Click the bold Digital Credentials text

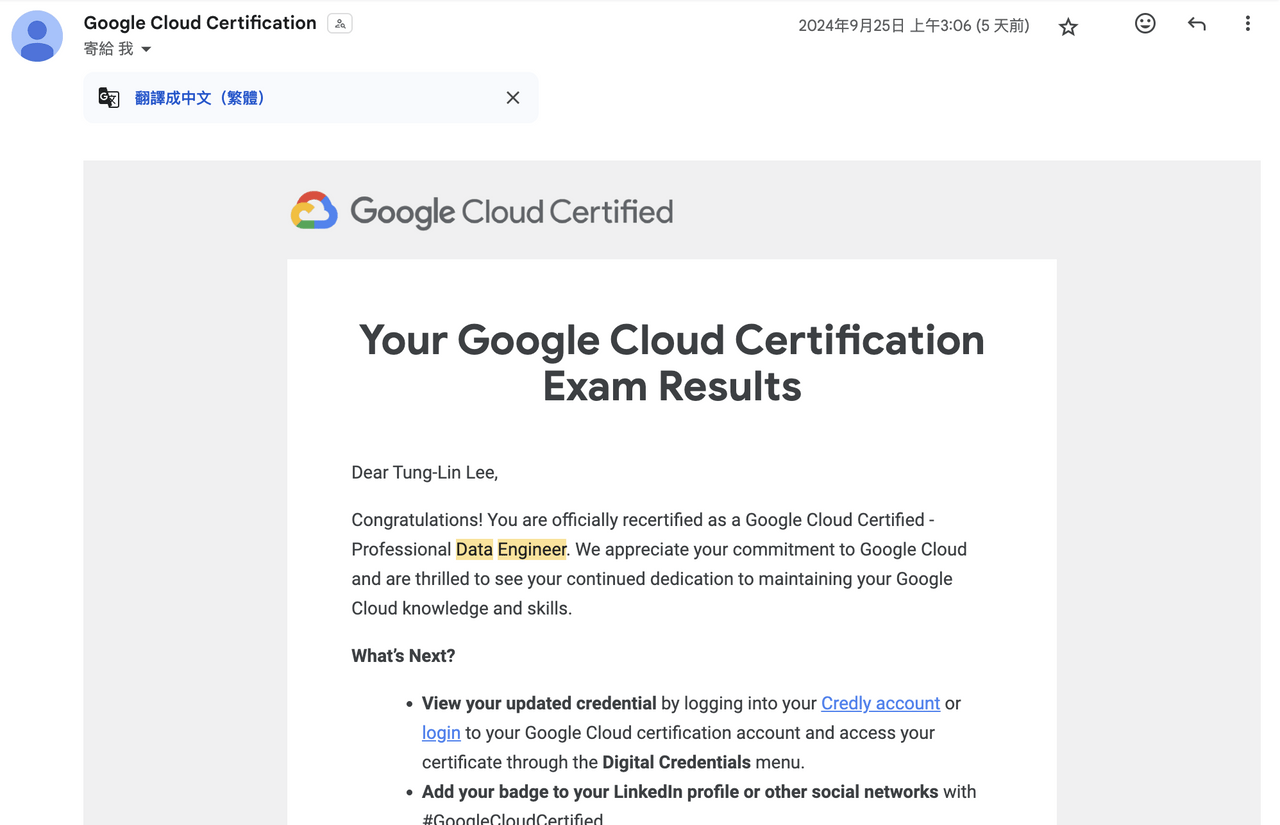point(676,762)
